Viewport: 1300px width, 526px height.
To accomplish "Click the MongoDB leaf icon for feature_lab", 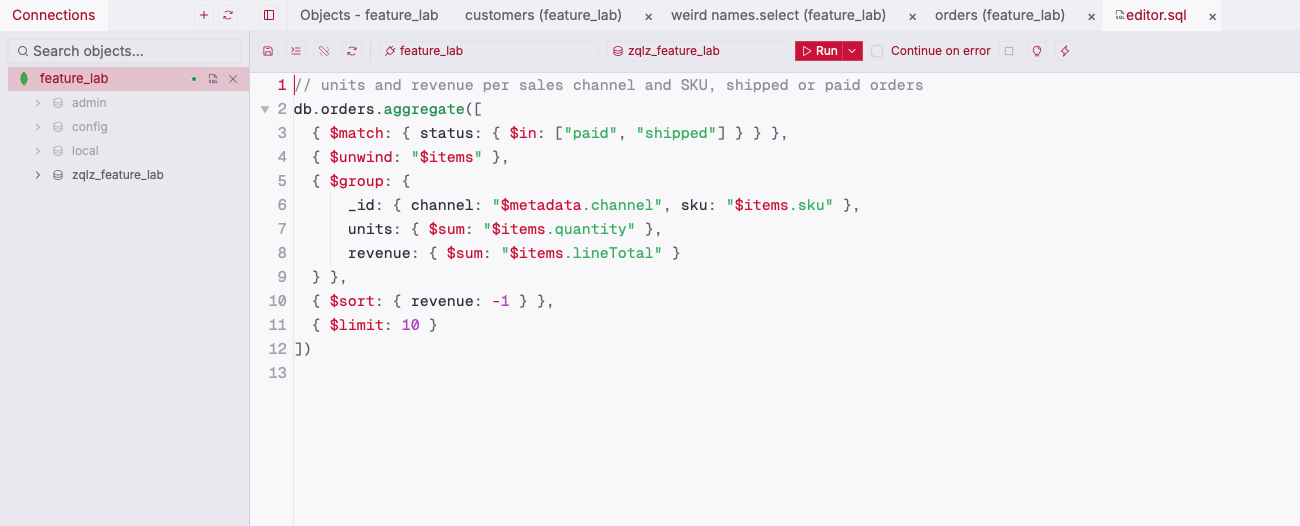I will coord(24,79).
